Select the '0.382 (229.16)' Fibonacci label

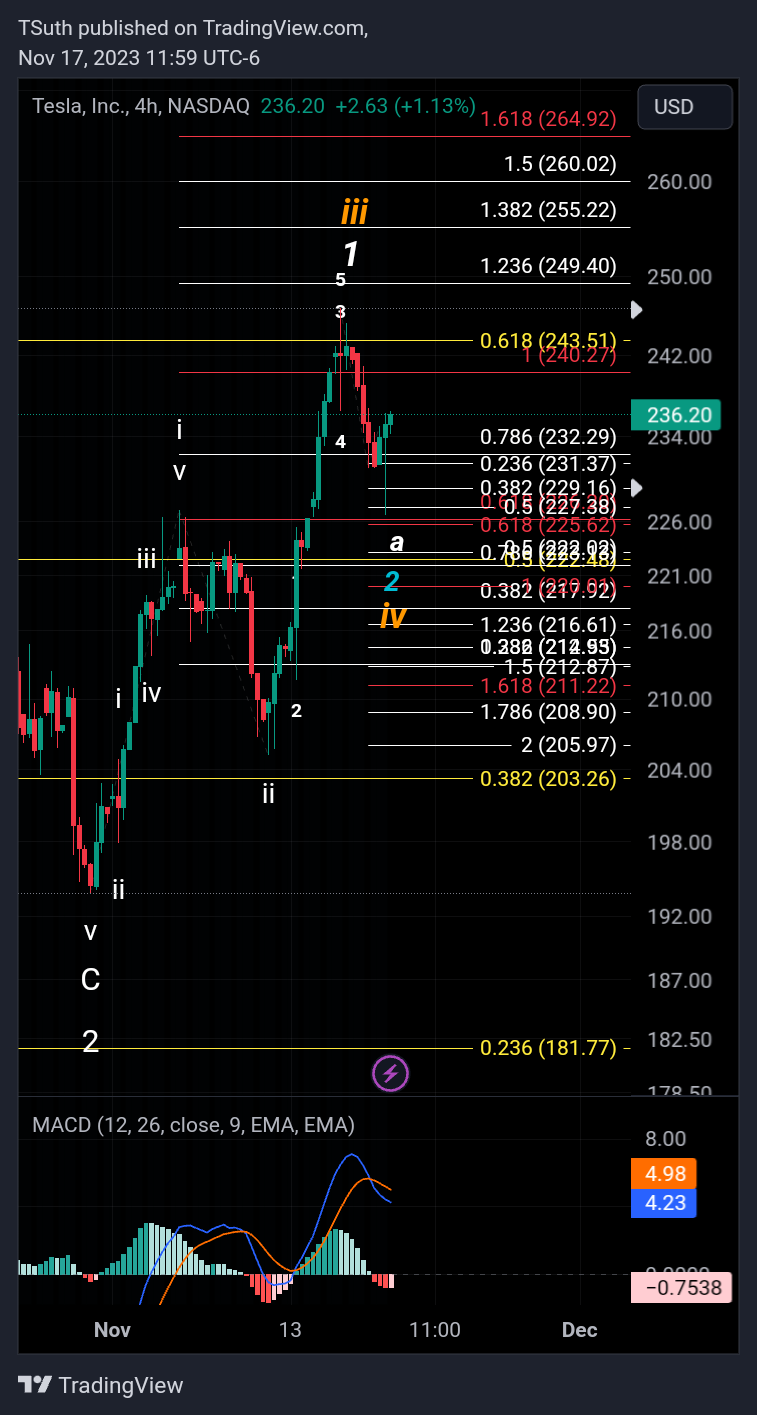(548, 489)
